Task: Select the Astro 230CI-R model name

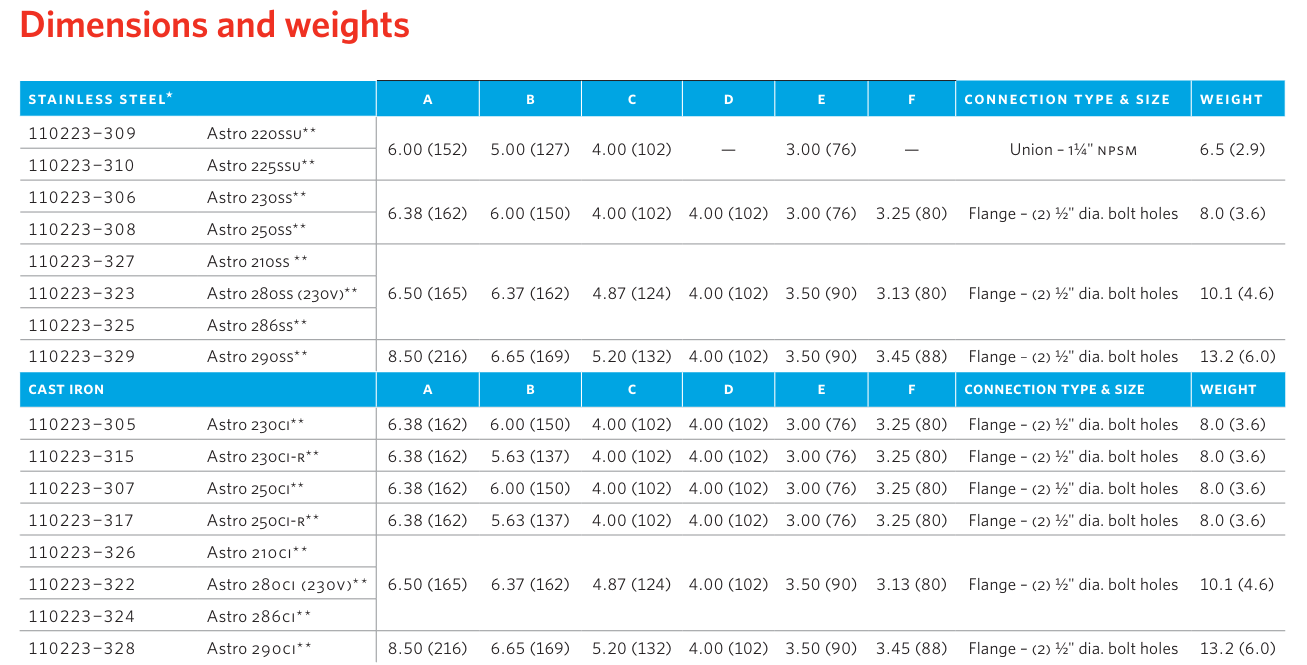Action: [263, 456]
